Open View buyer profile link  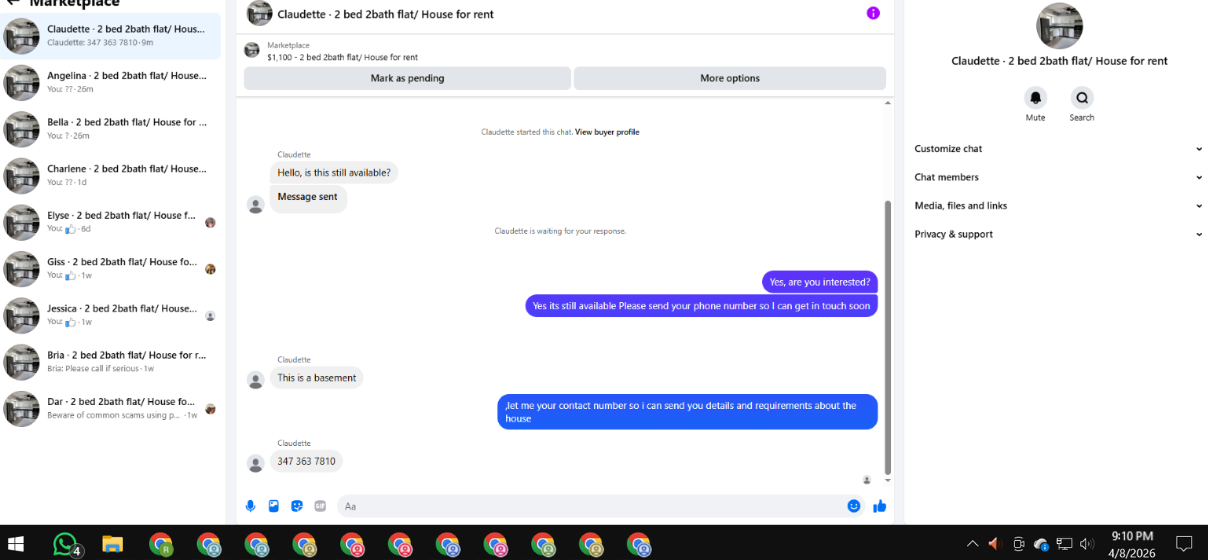pos(607,132)
